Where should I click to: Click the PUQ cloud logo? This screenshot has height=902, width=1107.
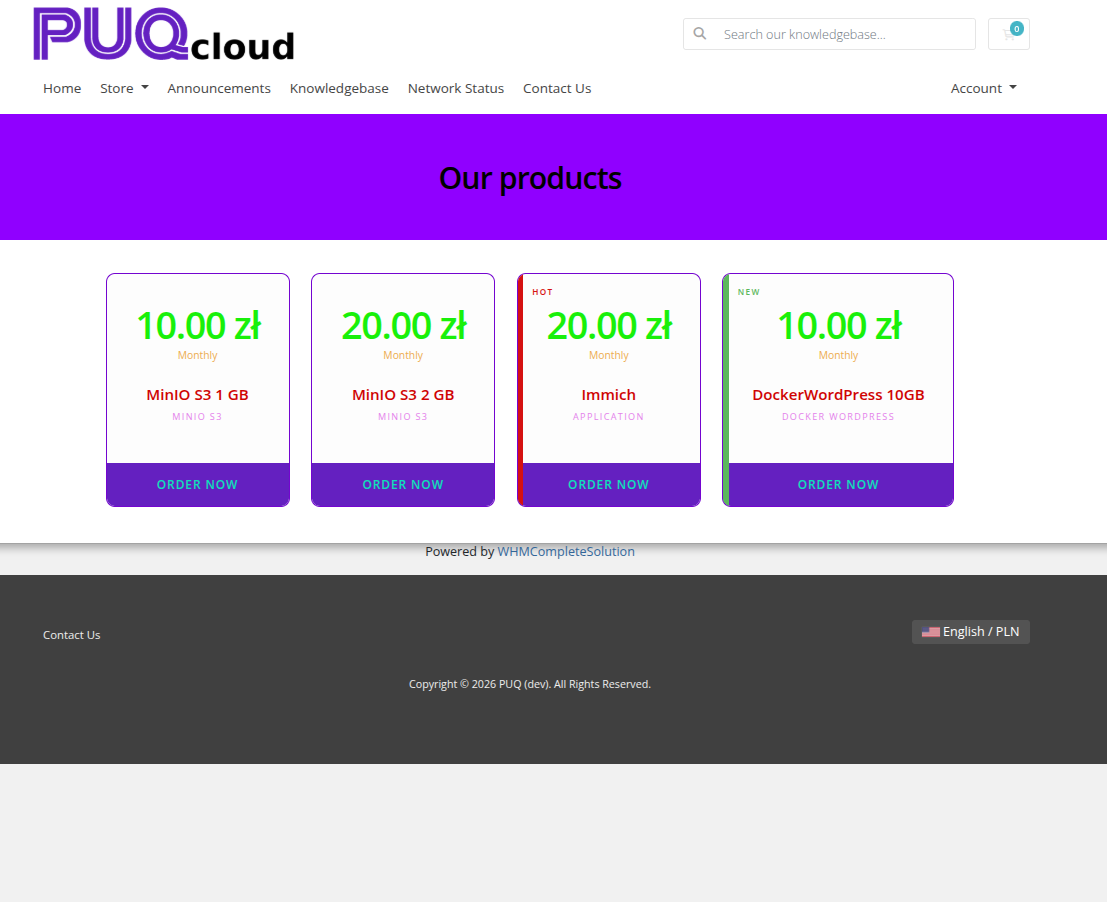[164, 35]
